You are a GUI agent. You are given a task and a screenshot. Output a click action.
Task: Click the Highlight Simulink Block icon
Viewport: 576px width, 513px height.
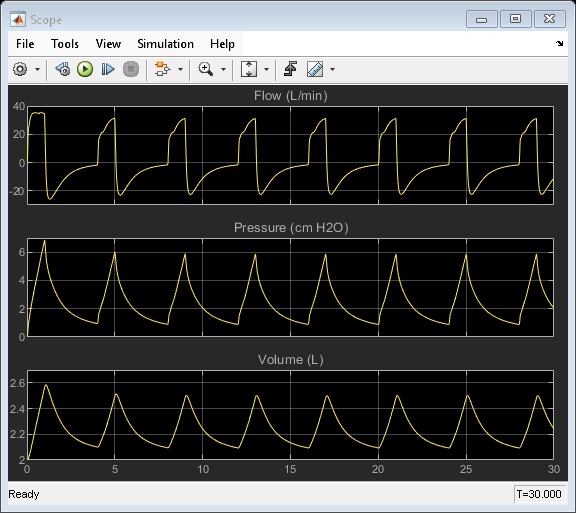[163, 69]
